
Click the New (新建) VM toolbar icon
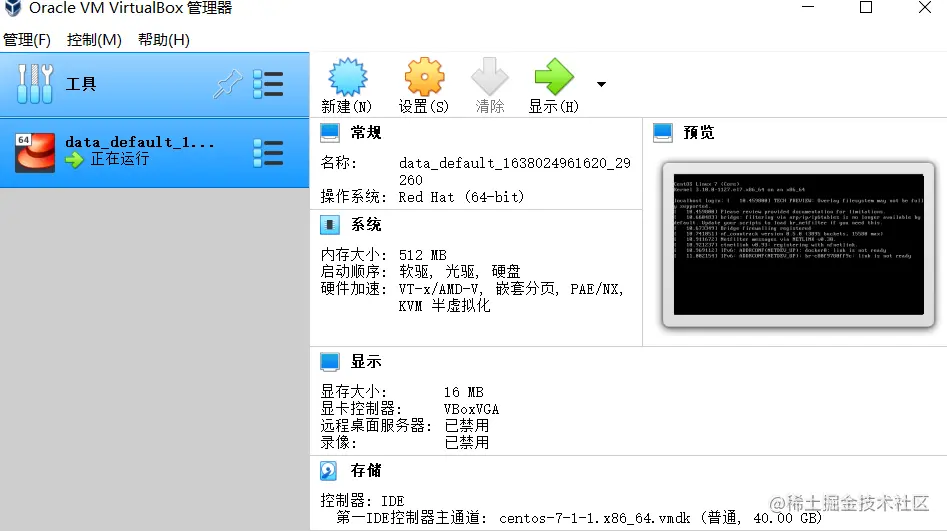[347, 77]
